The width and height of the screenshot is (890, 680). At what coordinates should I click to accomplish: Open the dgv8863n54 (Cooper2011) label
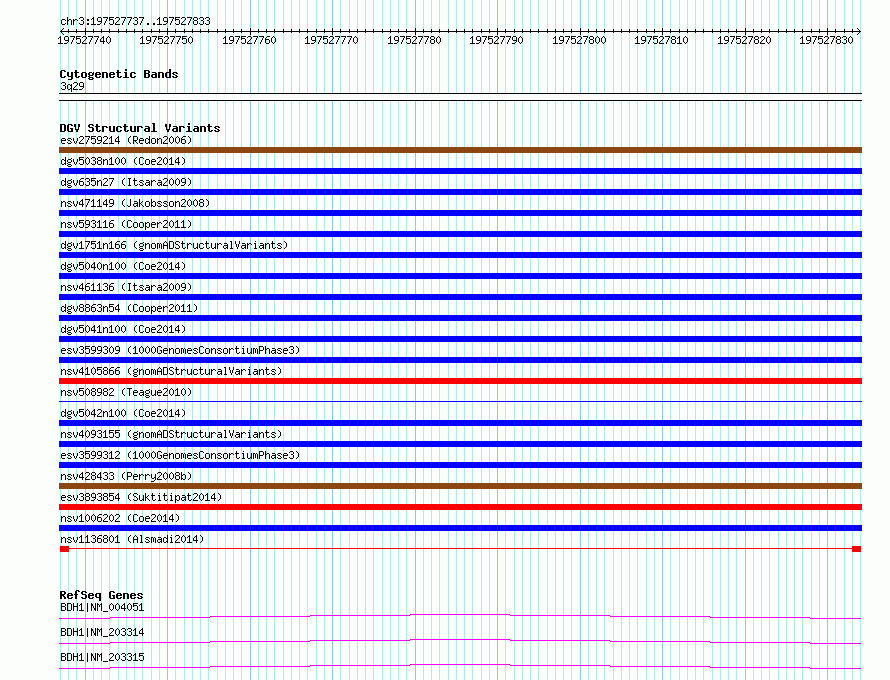(129, 308)
